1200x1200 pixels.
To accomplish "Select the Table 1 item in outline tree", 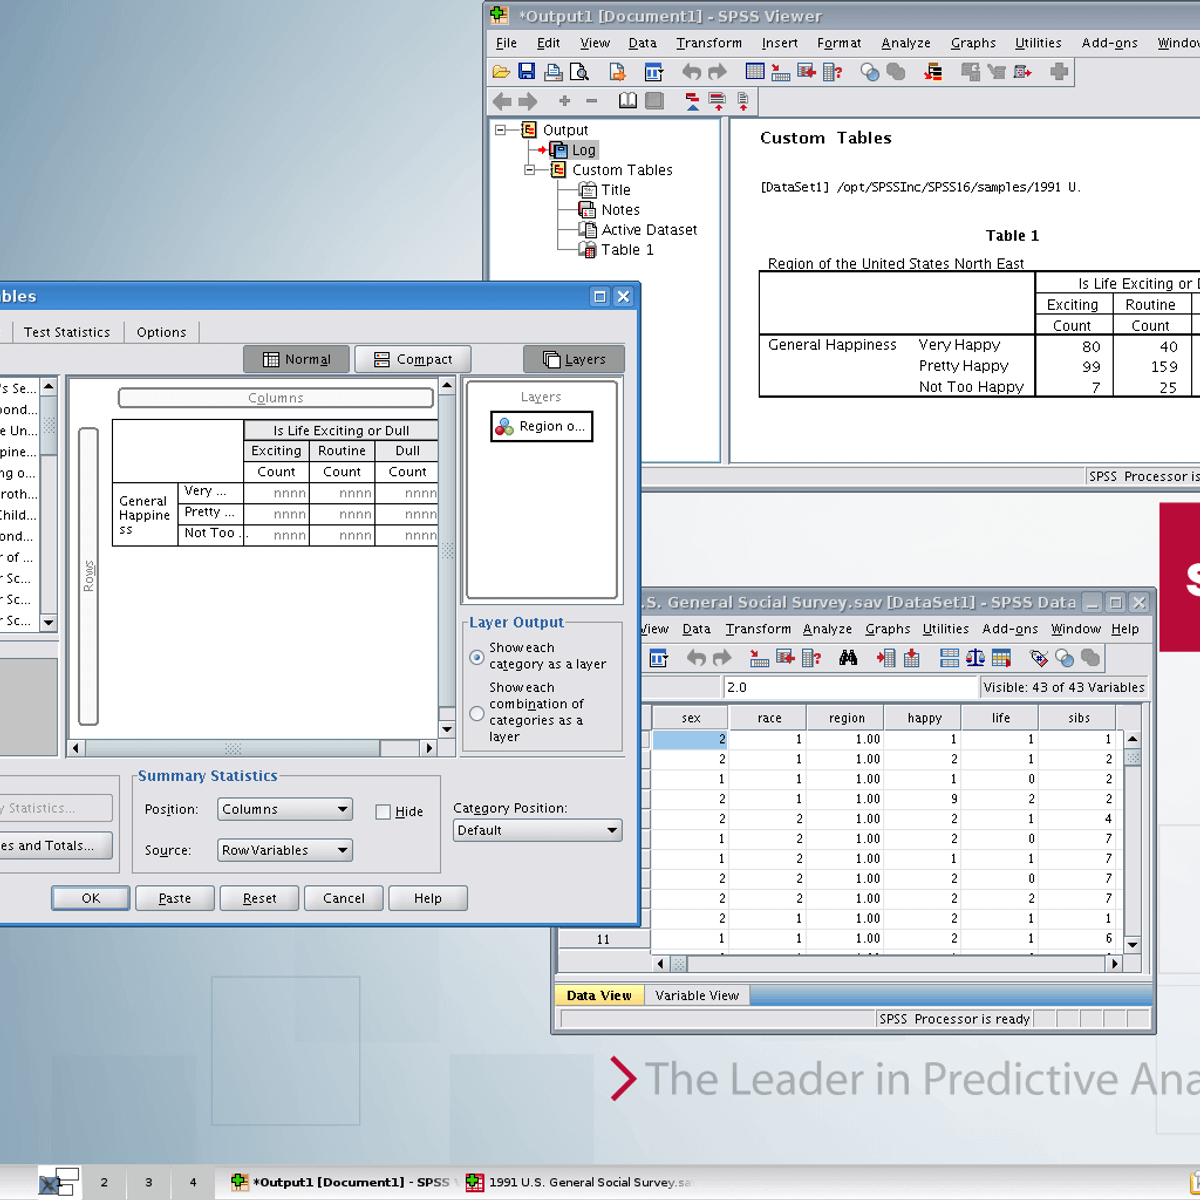I will tap(627, 250).
